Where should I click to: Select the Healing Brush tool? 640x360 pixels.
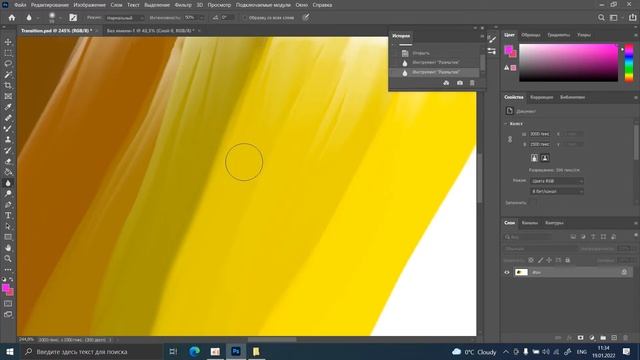click(x=8, y=118)
